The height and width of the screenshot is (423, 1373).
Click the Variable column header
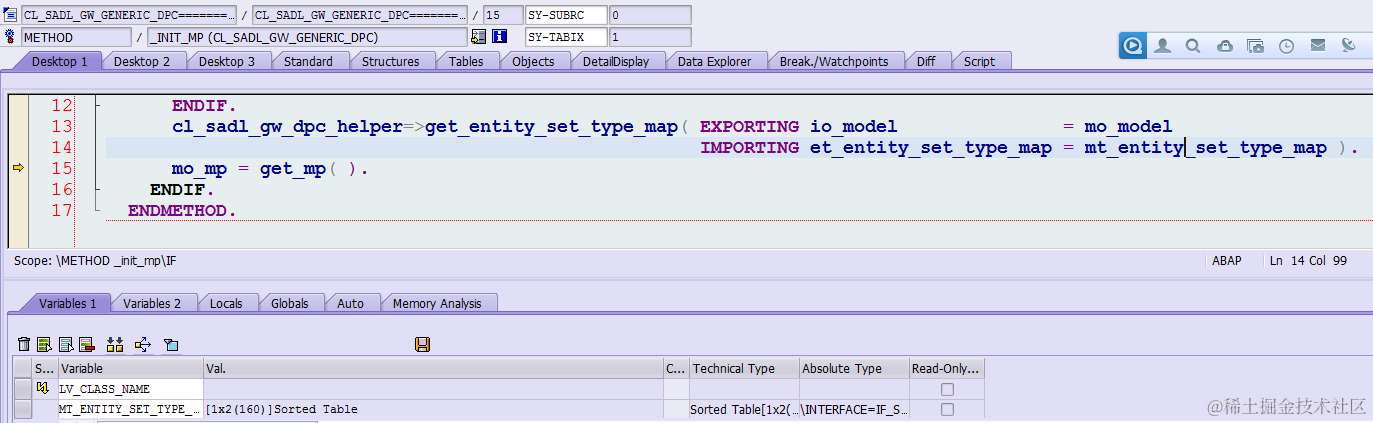pos(131,368)
